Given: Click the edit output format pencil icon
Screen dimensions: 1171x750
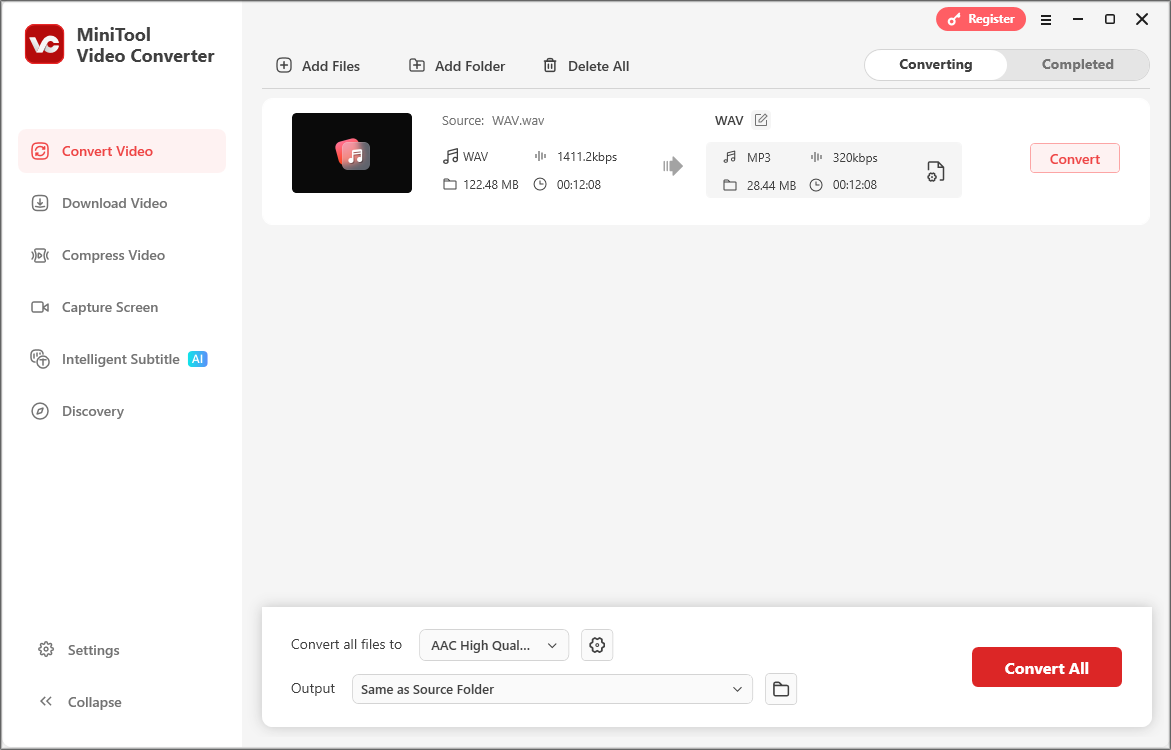Looking at the screenshot, I should coord(760,119).
